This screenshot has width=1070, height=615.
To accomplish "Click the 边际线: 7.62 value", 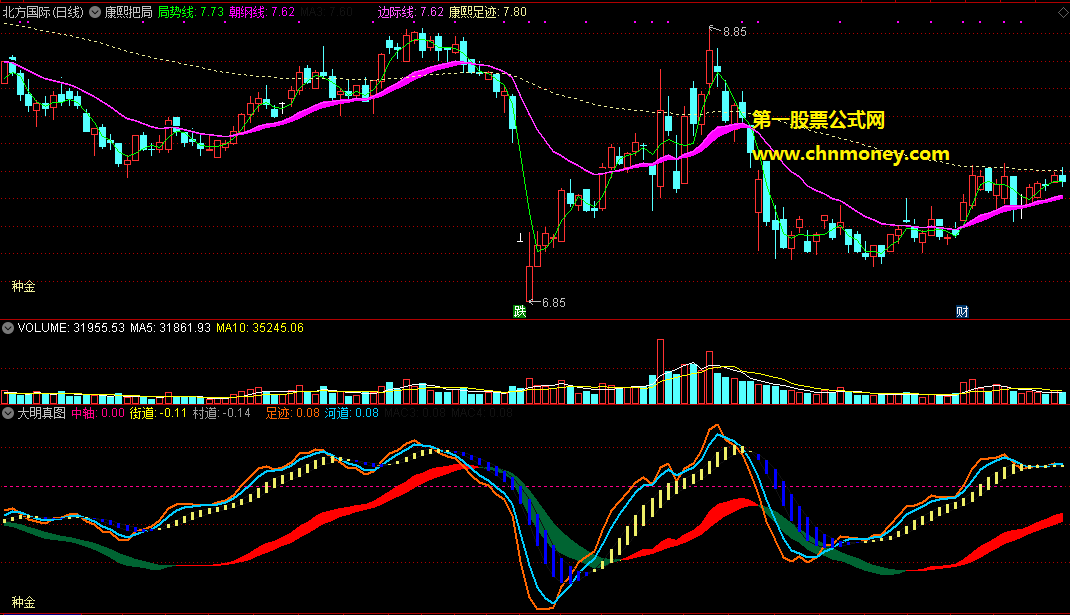I will (x=410, y=12).
